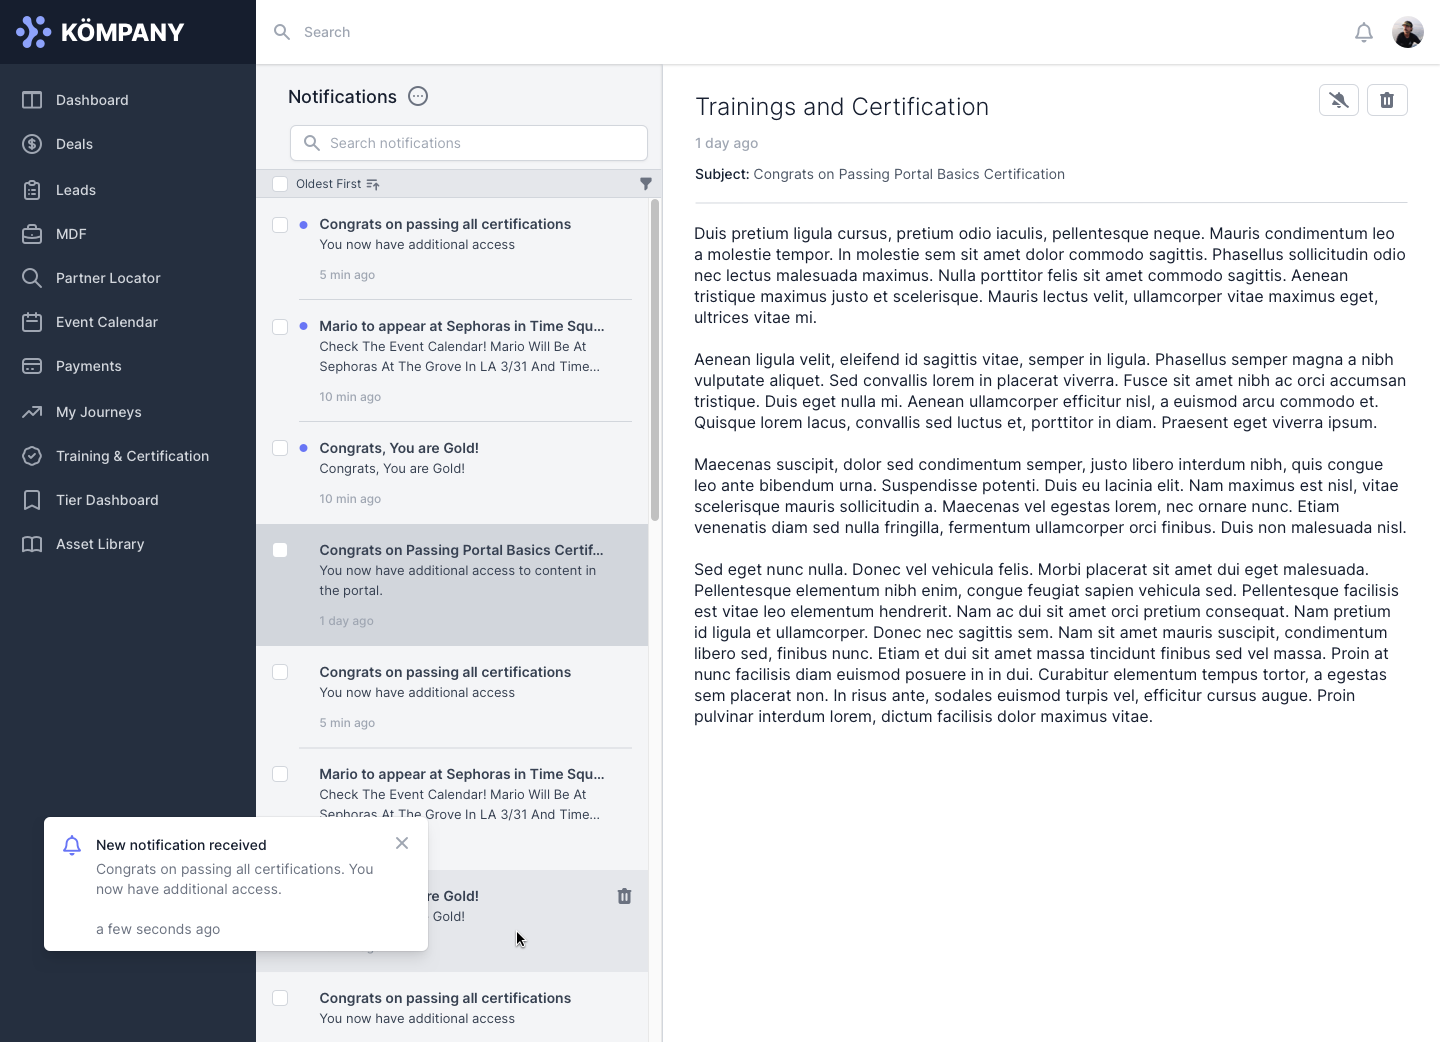Select the Partner Locator search icon
This screenshot has height=1042, width=1440.
tap(31, 278)
